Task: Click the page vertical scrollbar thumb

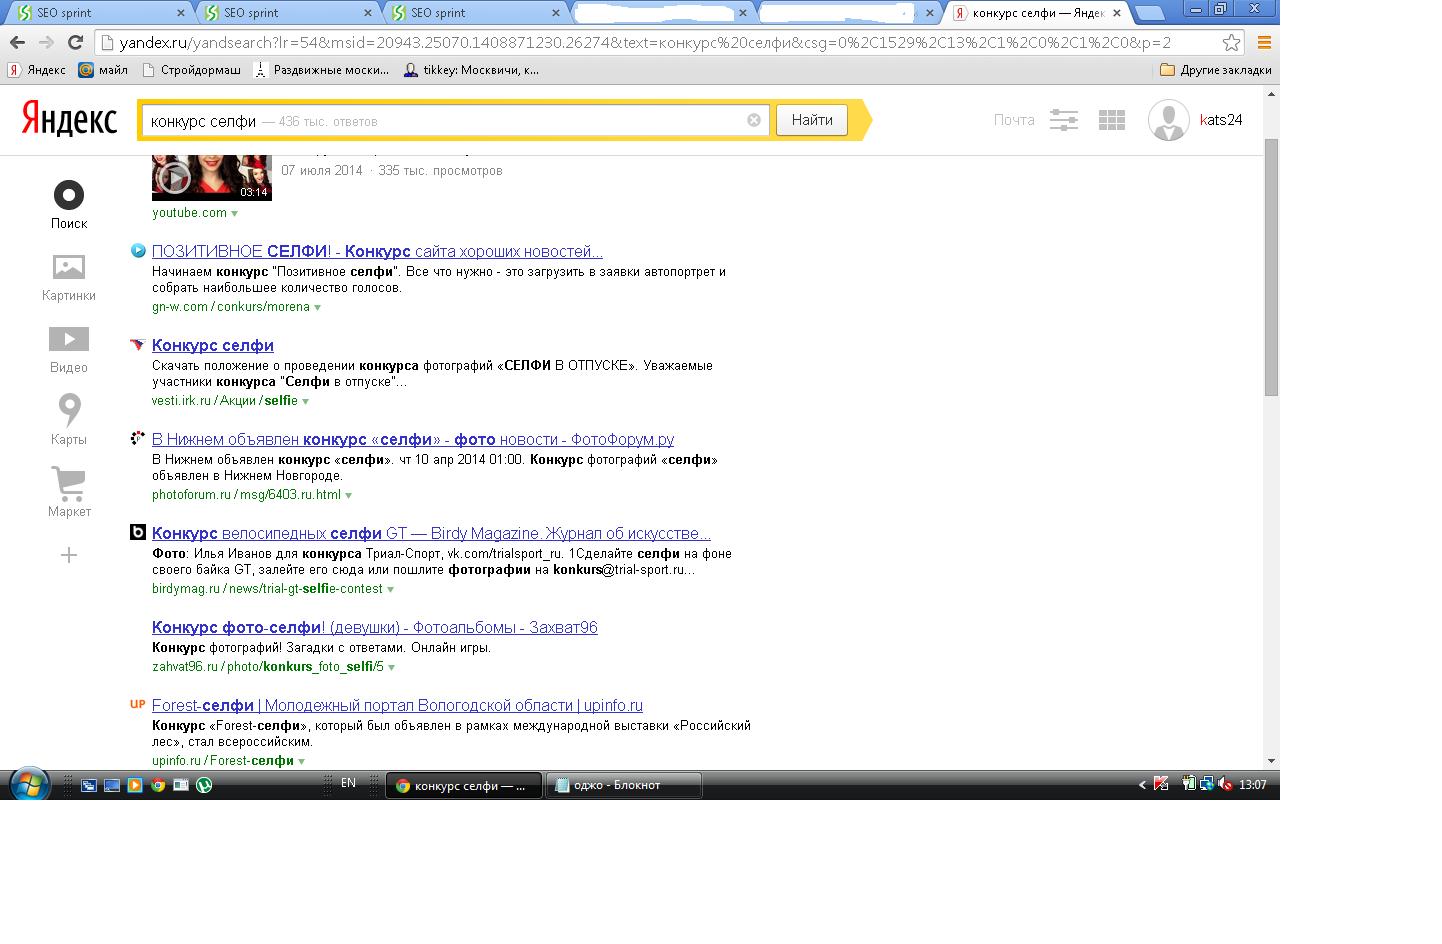Action: click(x=1271, y=267)
